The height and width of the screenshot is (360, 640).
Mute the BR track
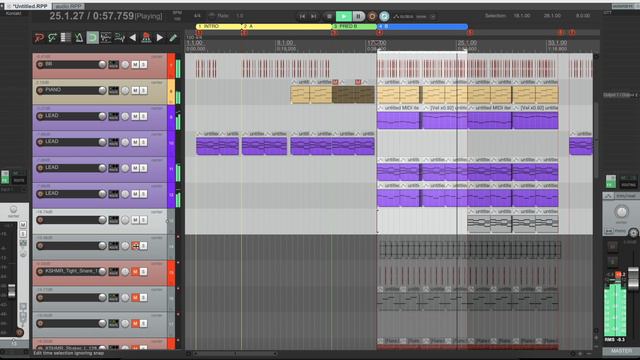pos(135,64)
